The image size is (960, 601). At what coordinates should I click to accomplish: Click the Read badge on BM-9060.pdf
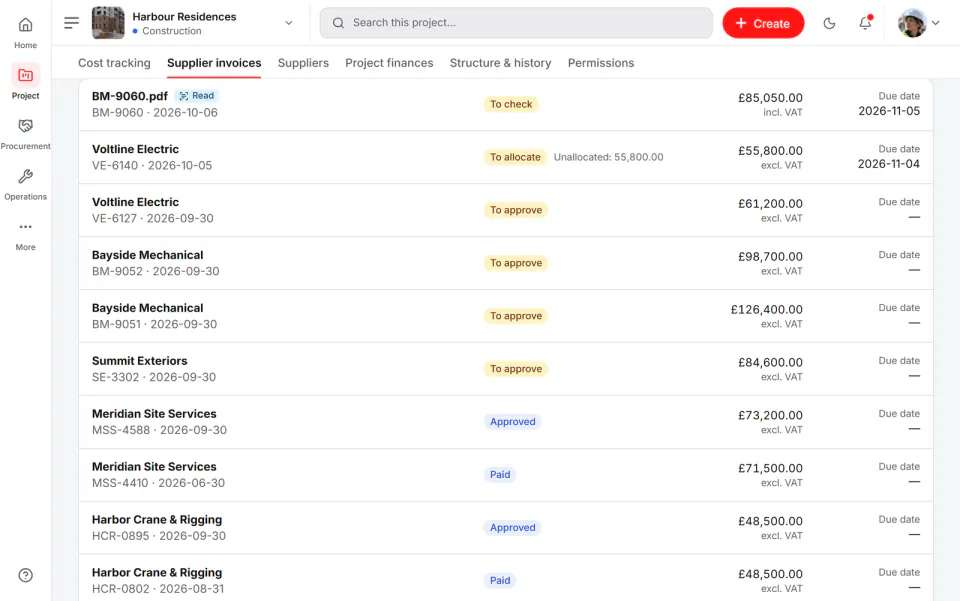pyautogui.click(x=197, y=95)
